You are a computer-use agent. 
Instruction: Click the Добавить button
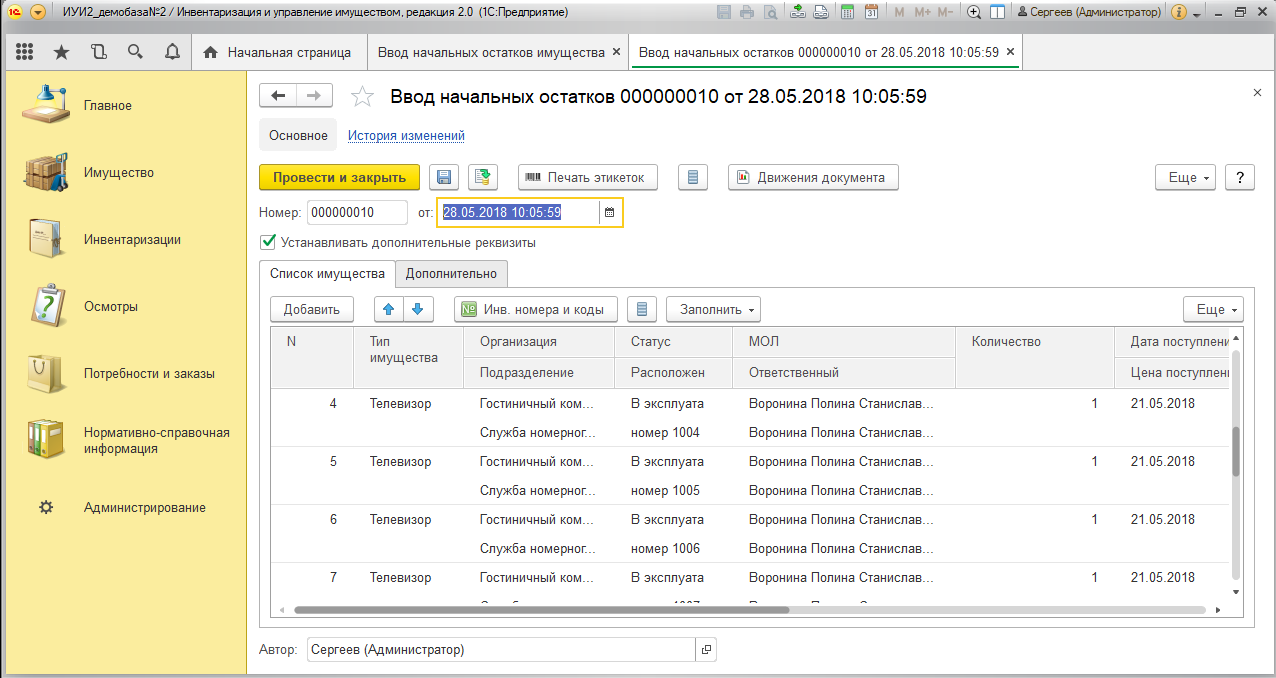click(x=312, y=309)
